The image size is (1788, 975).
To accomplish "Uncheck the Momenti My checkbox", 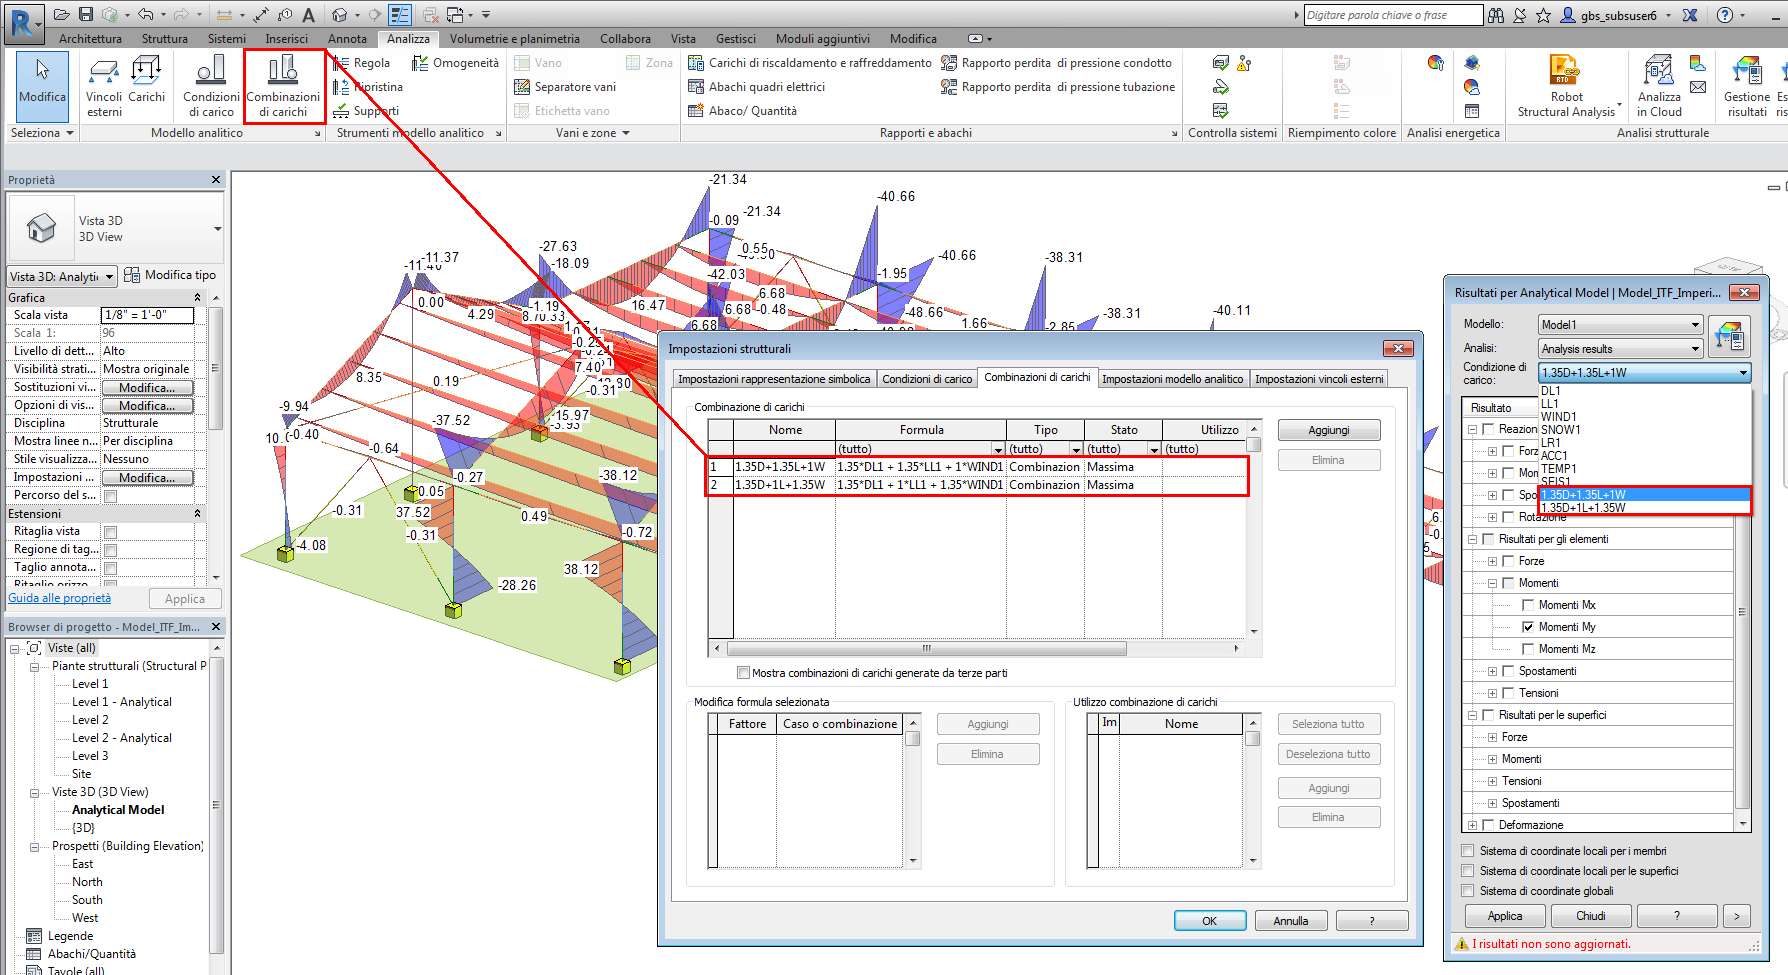I will click(x=1528, y=627).
